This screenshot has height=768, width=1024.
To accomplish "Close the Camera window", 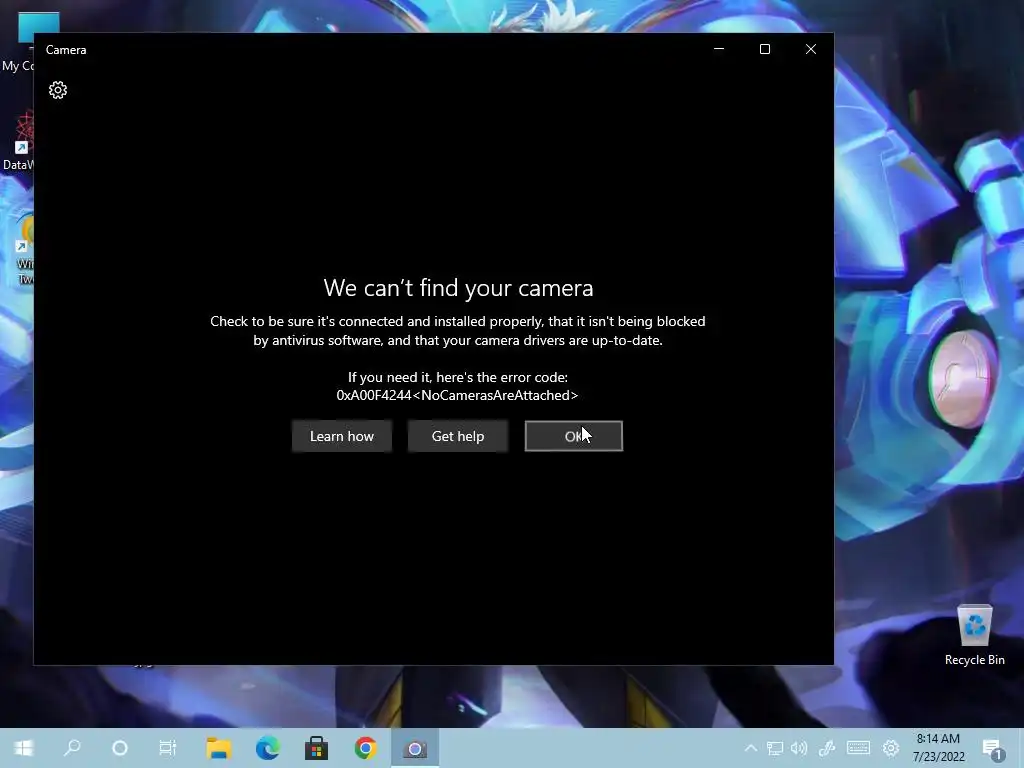I will coord(810,49).
